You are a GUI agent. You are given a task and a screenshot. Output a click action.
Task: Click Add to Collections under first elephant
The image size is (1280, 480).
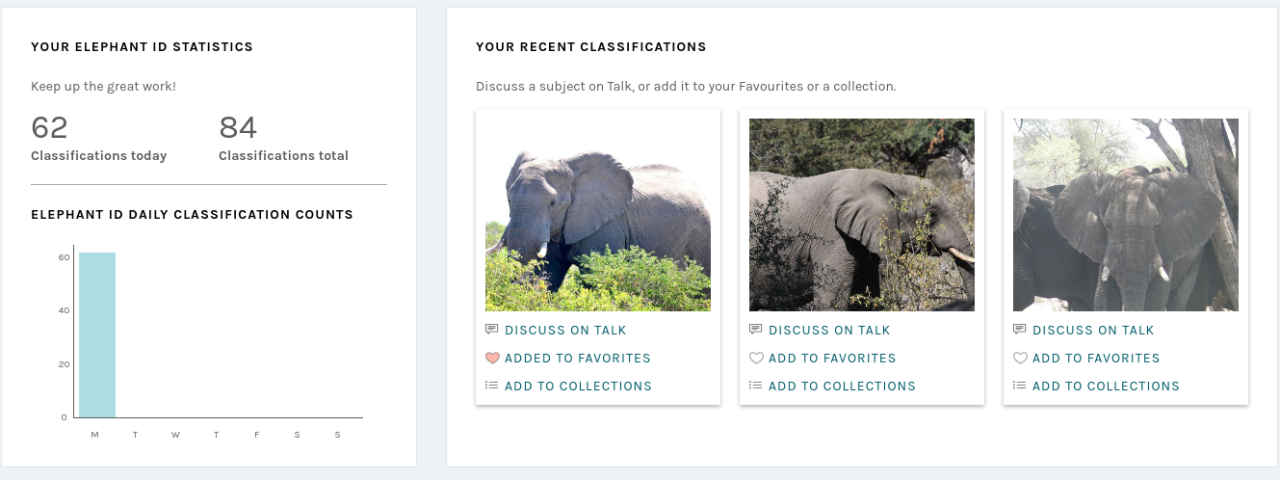[x=578, y=386]
